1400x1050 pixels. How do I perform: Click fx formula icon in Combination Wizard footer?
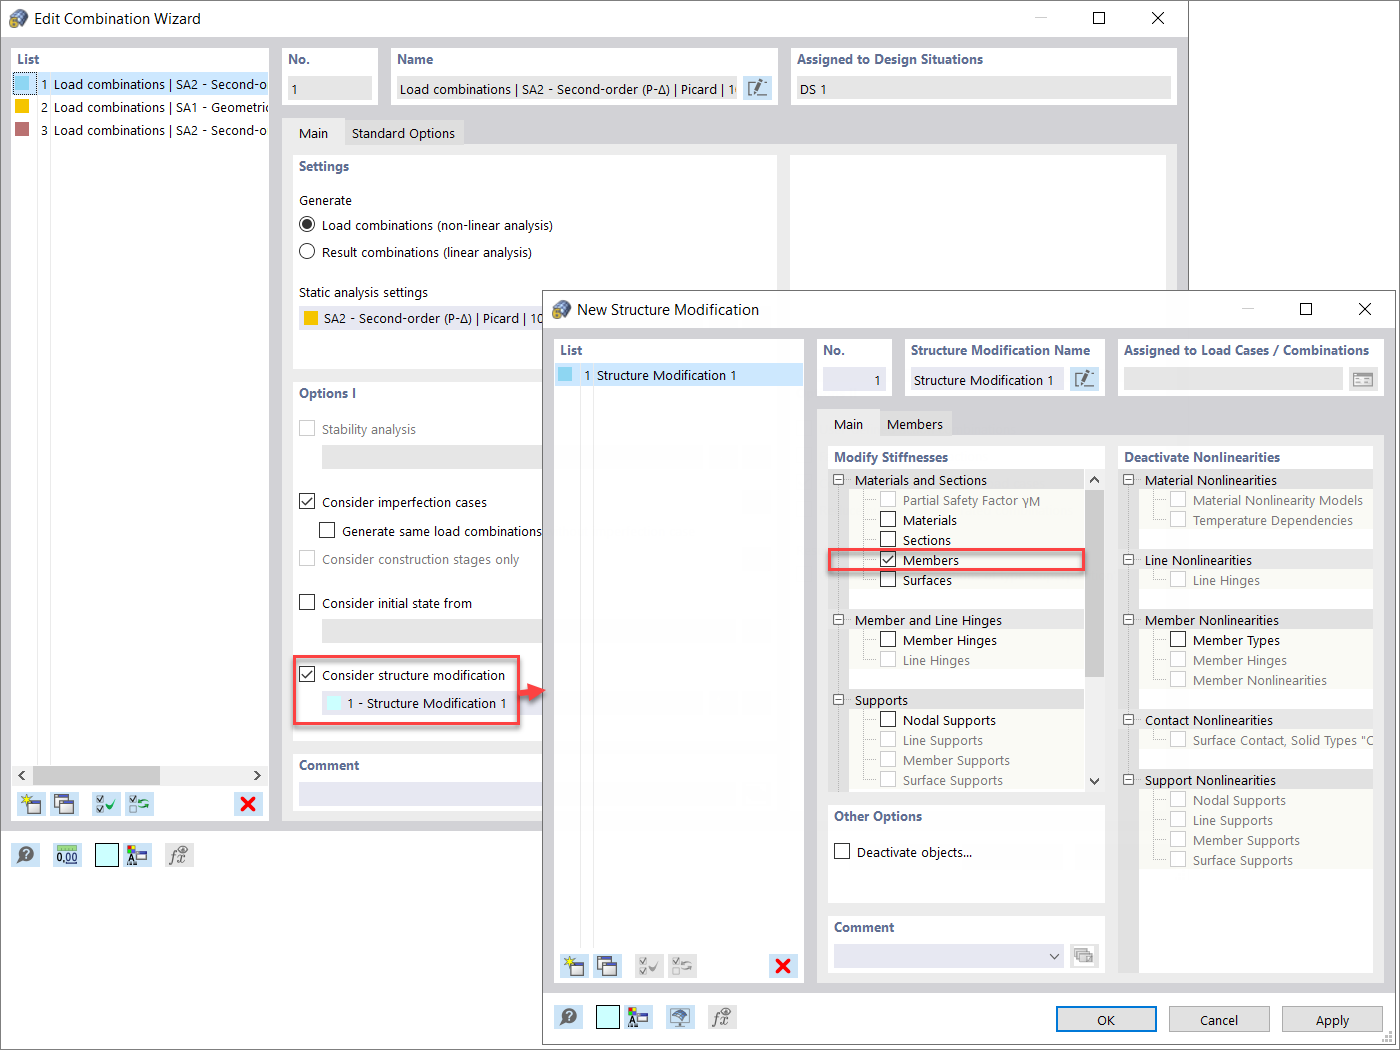(178, 855)
